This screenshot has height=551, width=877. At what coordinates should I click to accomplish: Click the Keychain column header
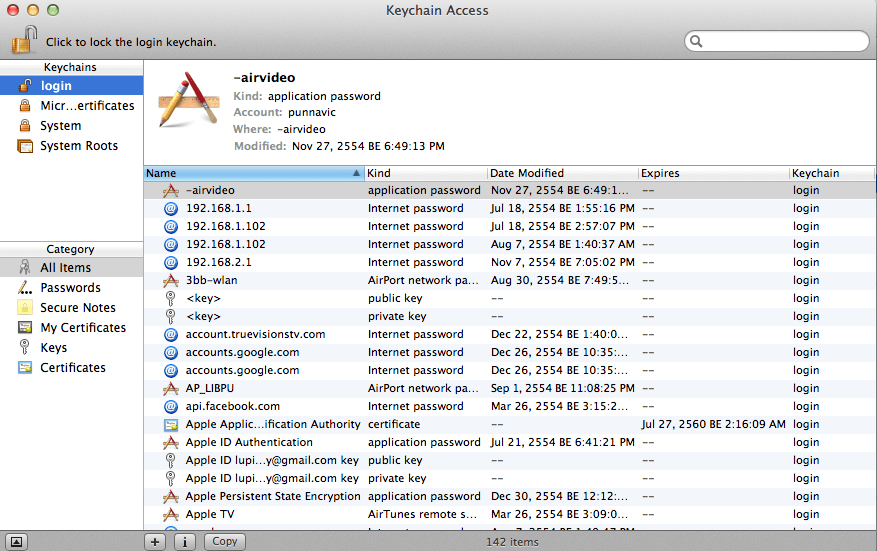click(x=830, y=173)
